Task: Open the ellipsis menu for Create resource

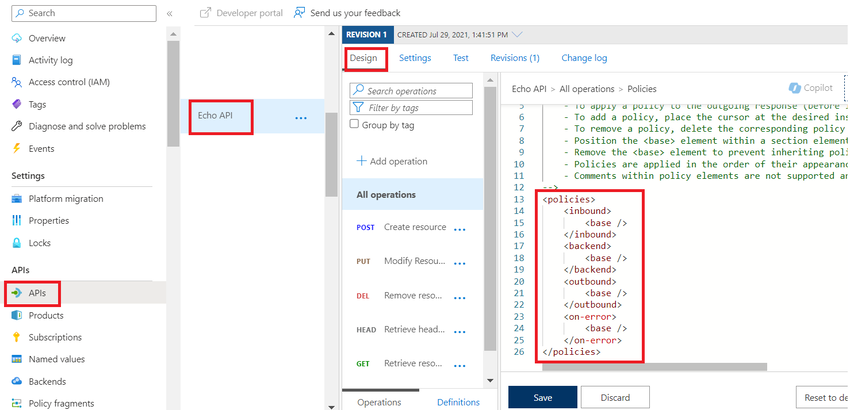Action: pyautogui.click(x=460, y=229)
